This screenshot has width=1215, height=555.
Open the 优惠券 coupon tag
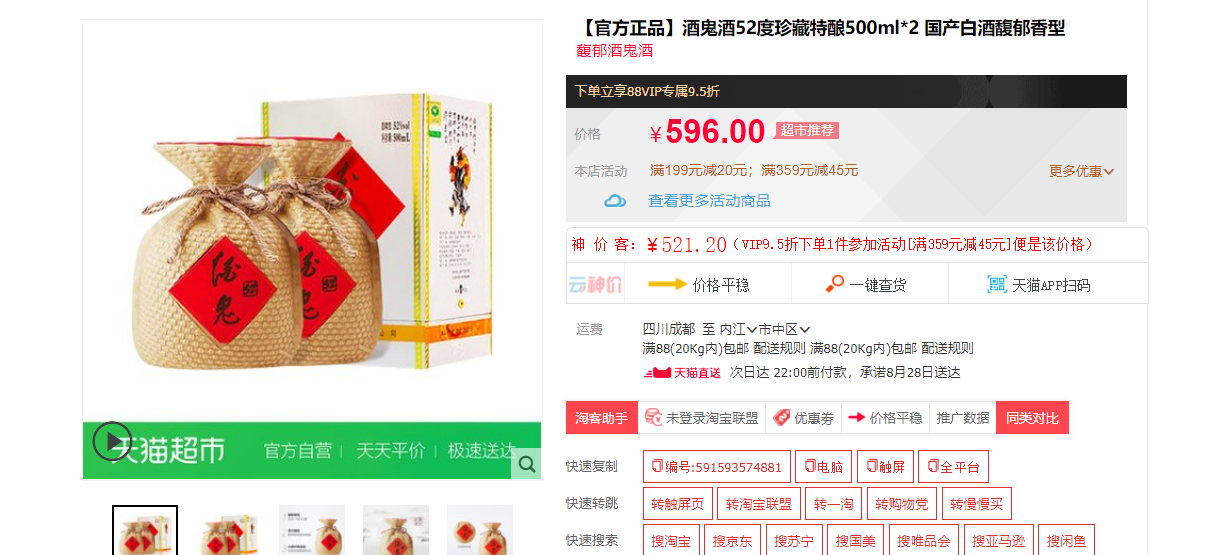tap(804, 418)
